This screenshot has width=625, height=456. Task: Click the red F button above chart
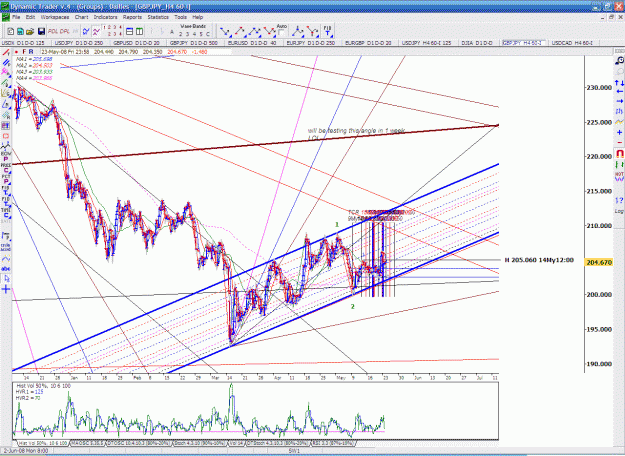tap(24, 52)
